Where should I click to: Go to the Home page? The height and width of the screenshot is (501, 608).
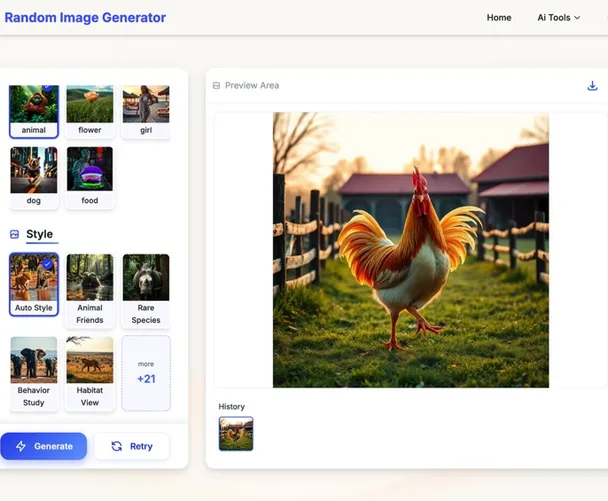pos(499,18)
